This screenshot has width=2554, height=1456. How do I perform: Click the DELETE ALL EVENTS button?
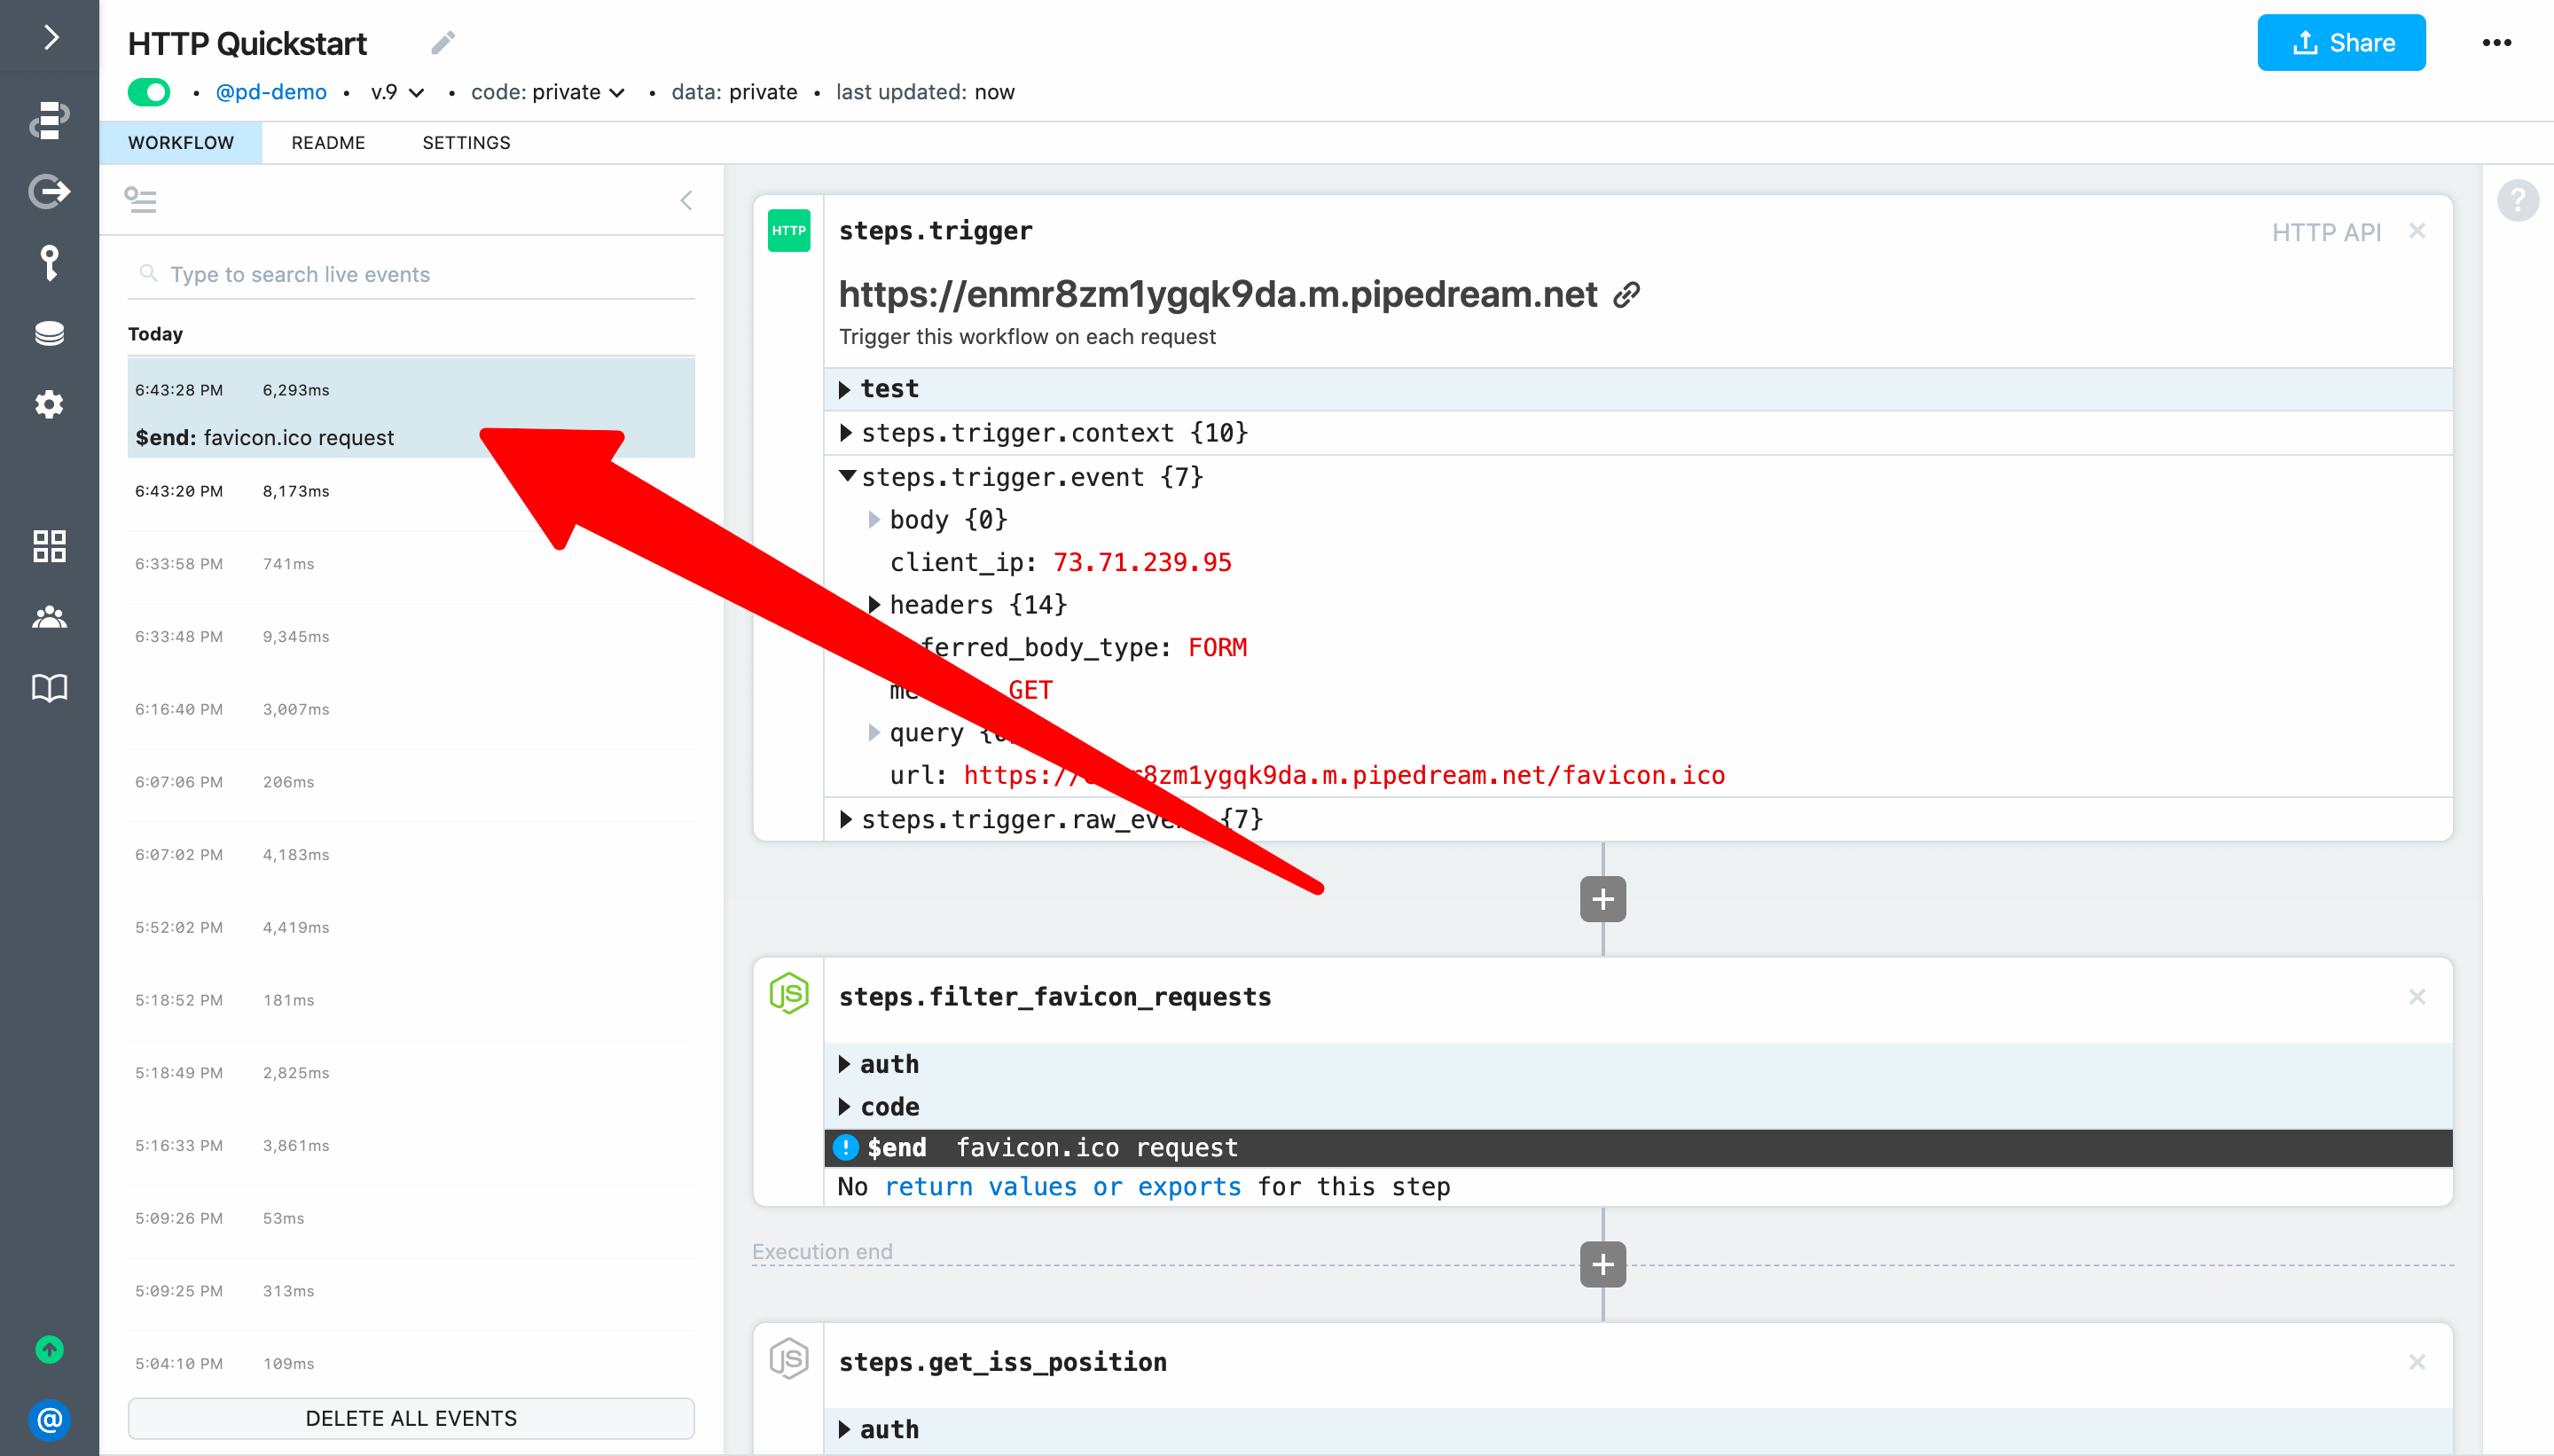pyautogui.click(x=411, y=1417)
